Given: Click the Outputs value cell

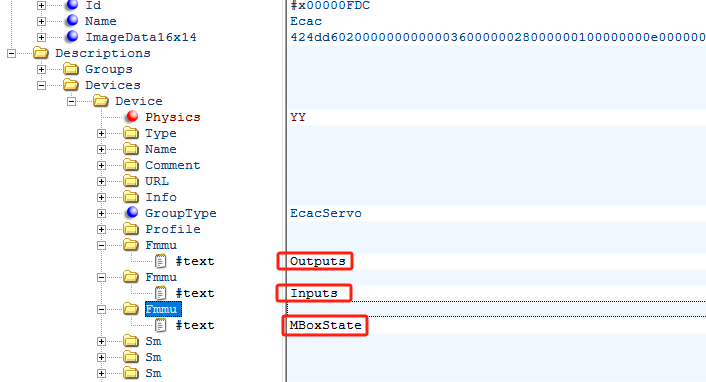Looking at the screenshot, I should click(317, 261).
